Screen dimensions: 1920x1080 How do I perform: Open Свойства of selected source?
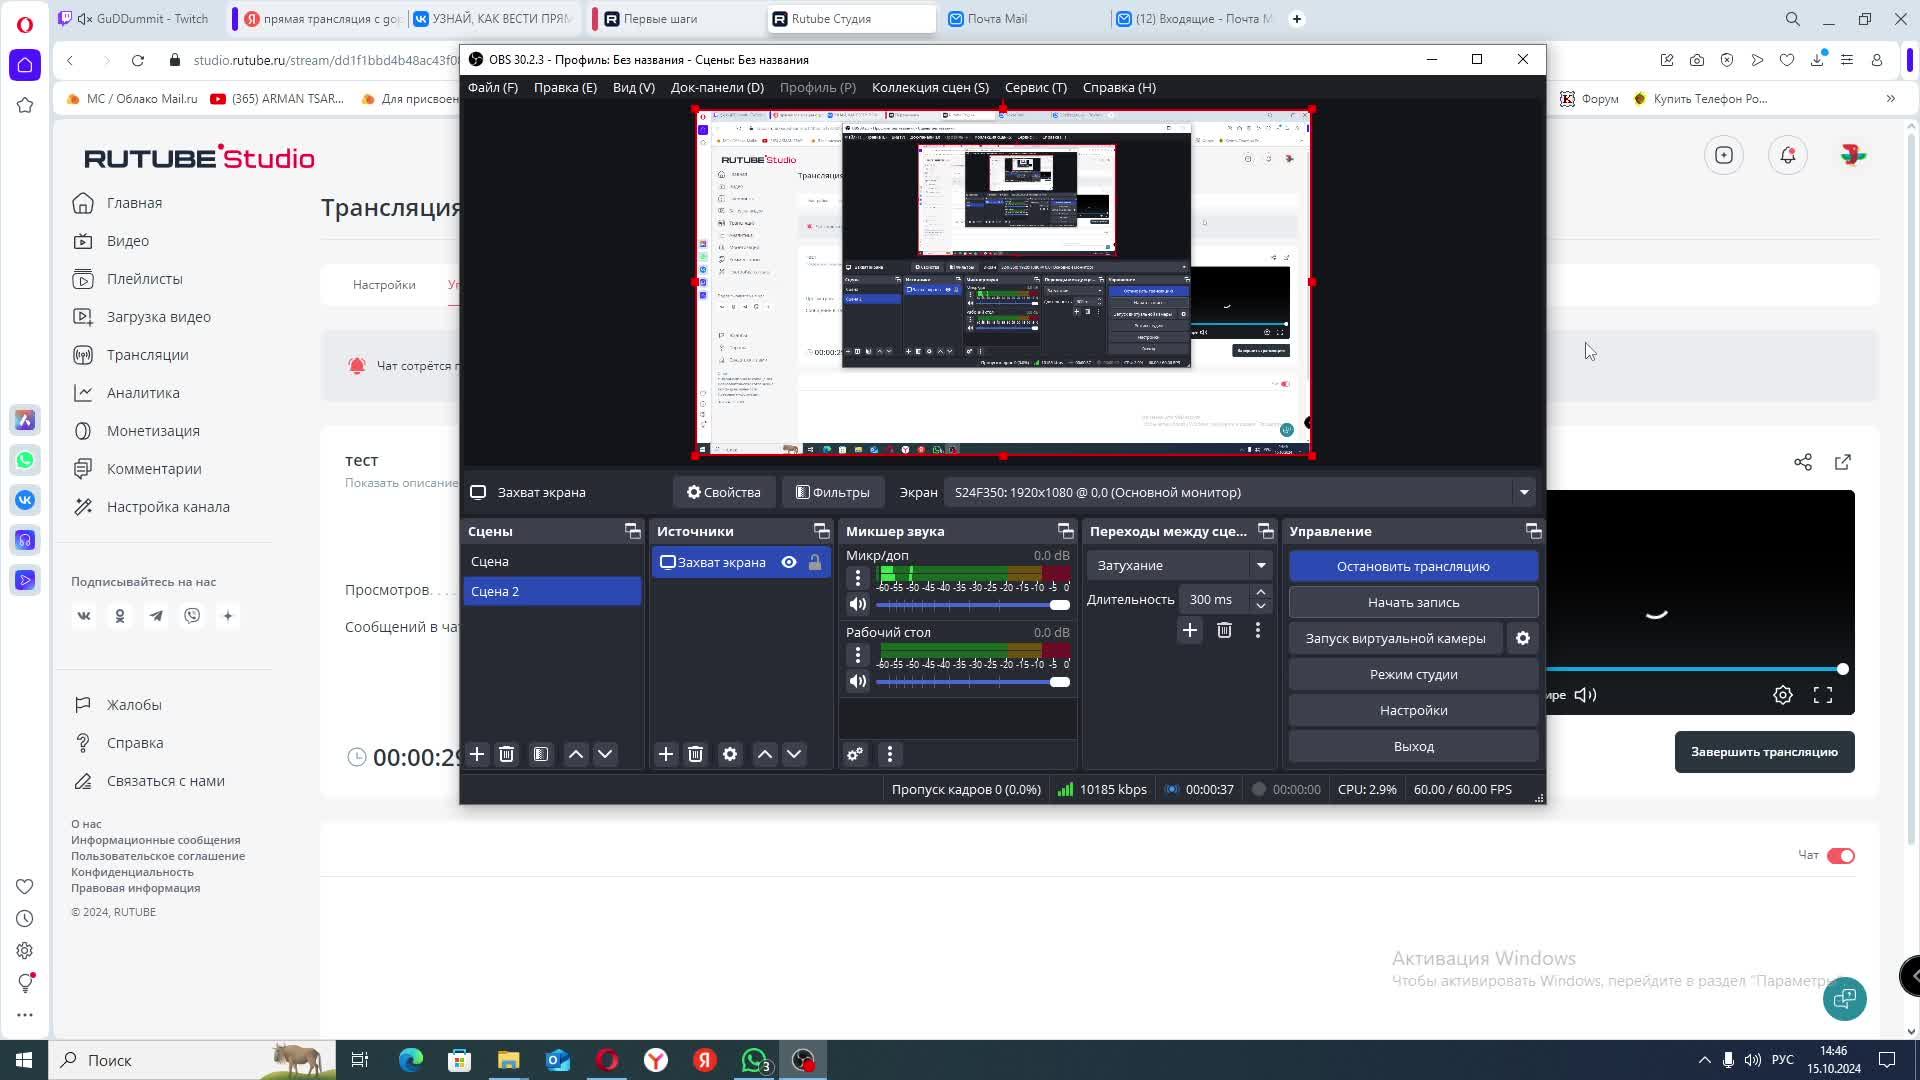pos(723,492)
